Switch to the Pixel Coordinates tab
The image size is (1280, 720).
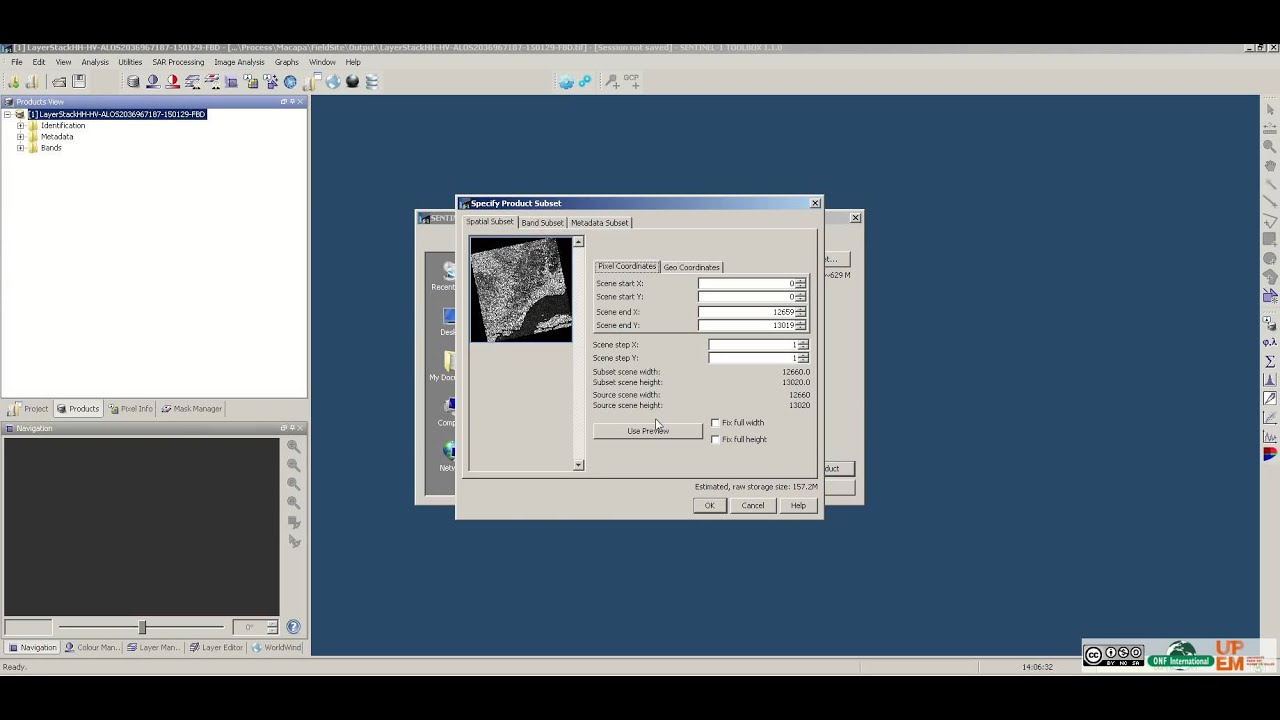(627, 266)
